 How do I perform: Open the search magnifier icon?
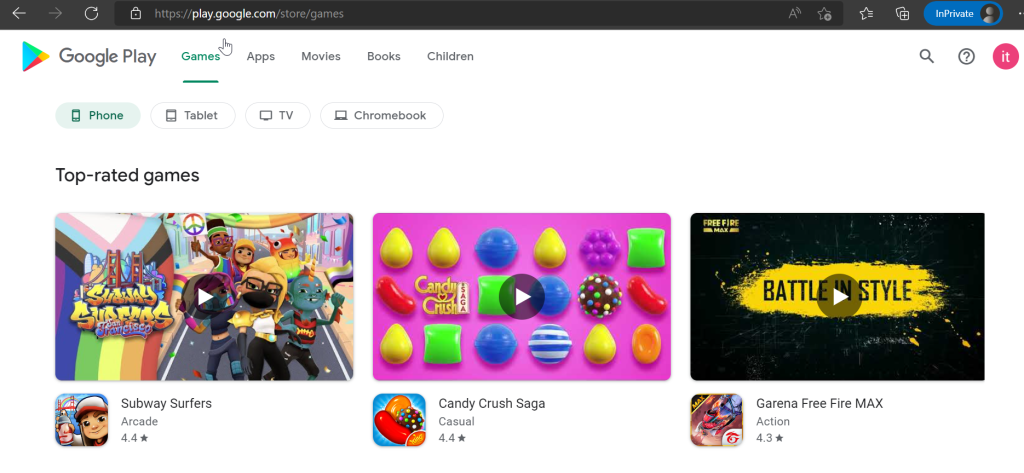[x=926, y=56]
